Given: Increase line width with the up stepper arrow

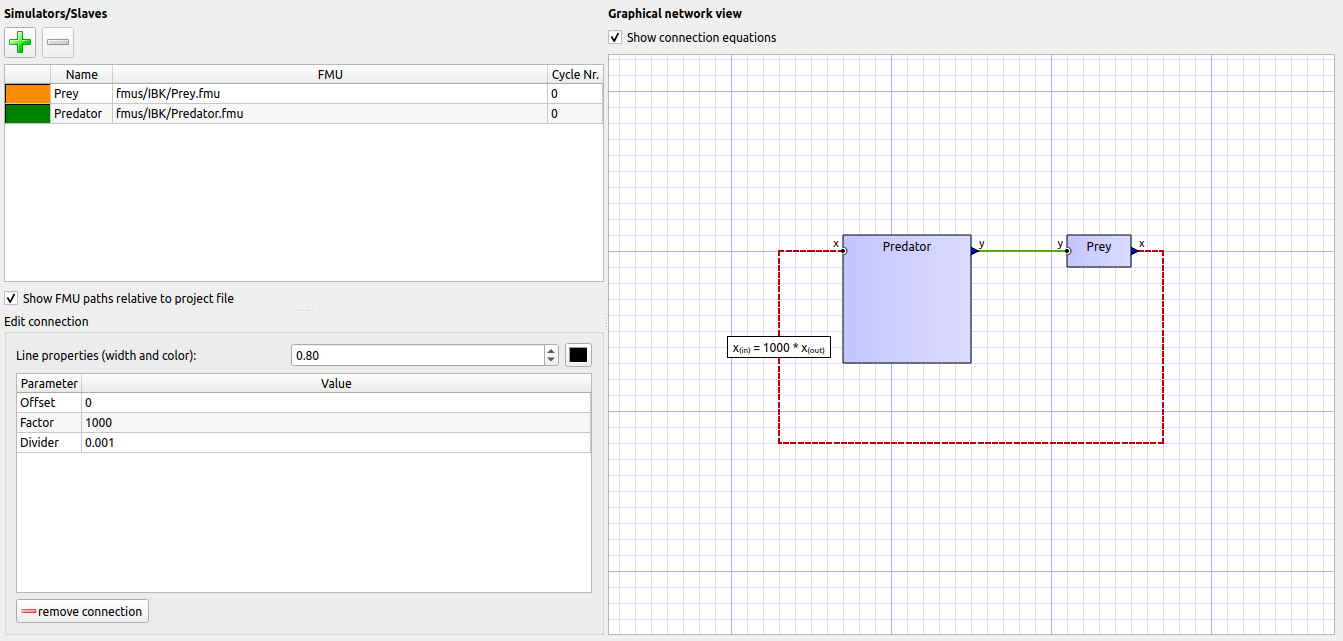Looking at the screenshot, I should (x=551, y=350).
